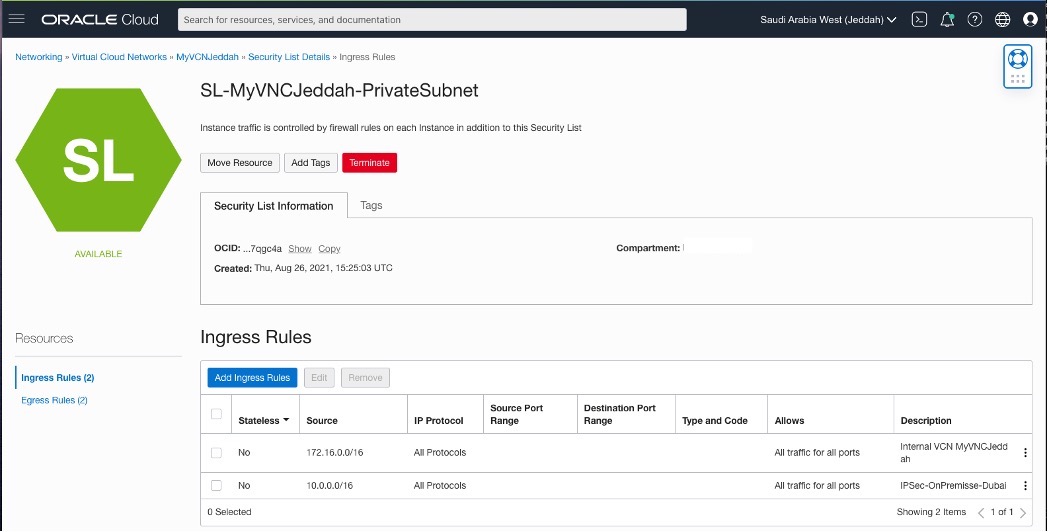Screen dimensions: 1048x532
Task: Click the resource search field
Action: tap(432, 19)
